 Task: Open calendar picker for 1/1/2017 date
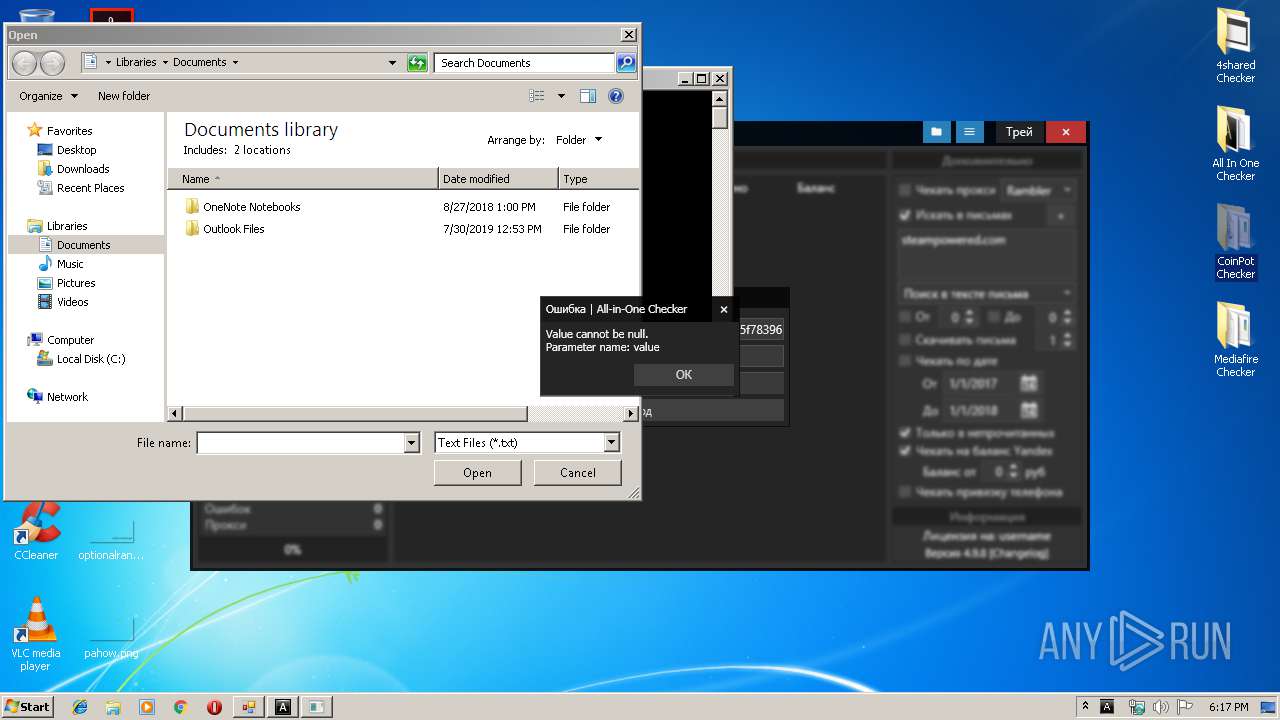coord(1029,383)
